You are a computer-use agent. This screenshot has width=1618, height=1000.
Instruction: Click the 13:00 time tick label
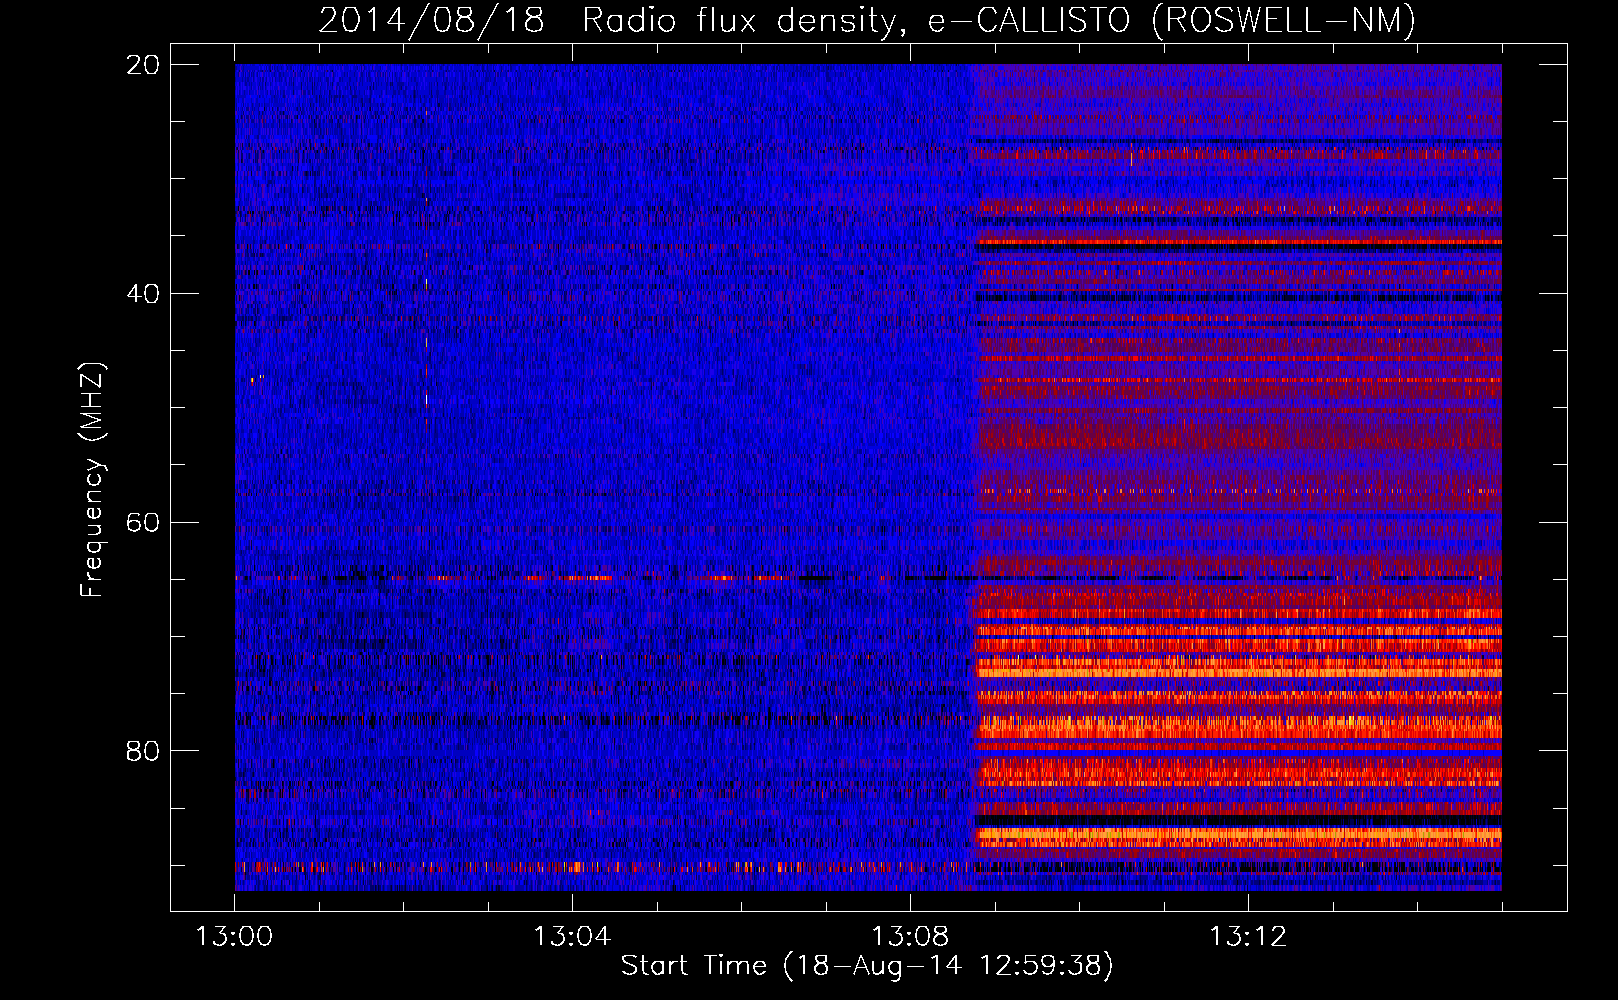tap(235, 937)
